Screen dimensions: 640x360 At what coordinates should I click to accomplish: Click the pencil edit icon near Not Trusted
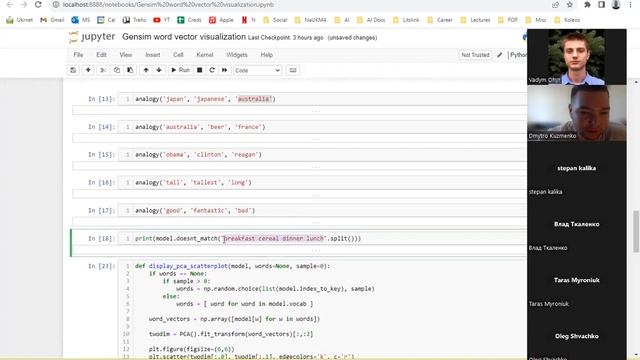pyautogui.click(x=500, y=55)
